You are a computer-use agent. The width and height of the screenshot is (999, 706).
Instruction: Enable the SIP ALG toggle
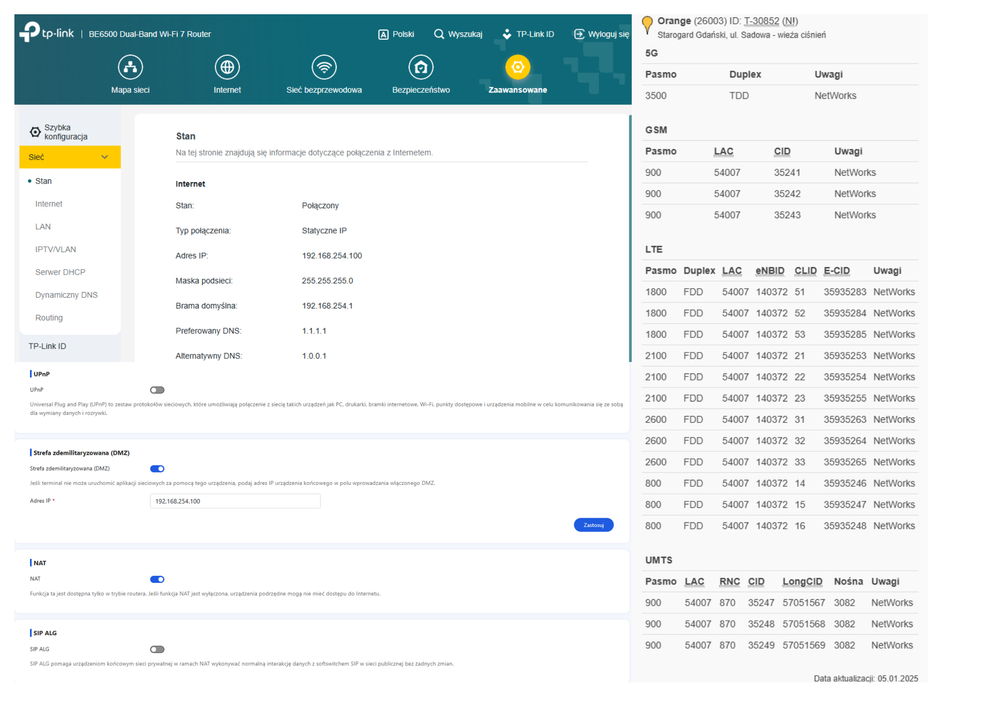tap(157, 649)
